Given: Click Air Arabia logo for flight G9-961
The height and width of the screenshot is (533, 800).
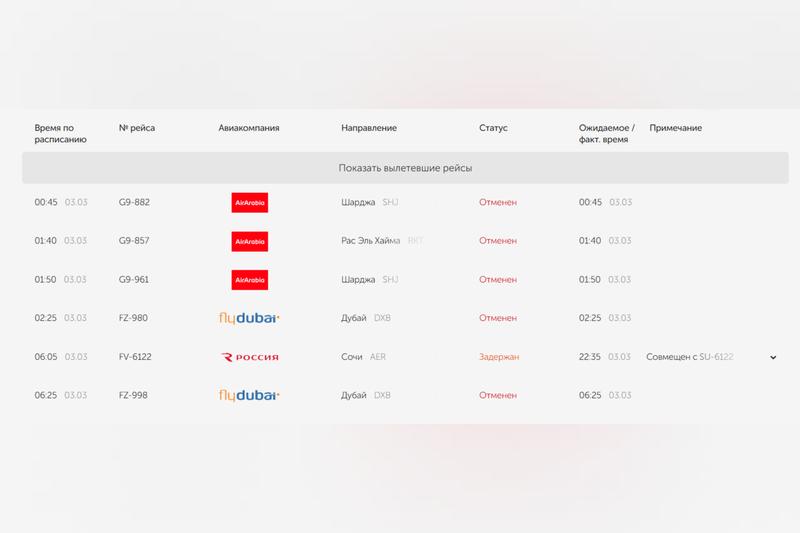Looking at the screenshot, I should (249, 280).
